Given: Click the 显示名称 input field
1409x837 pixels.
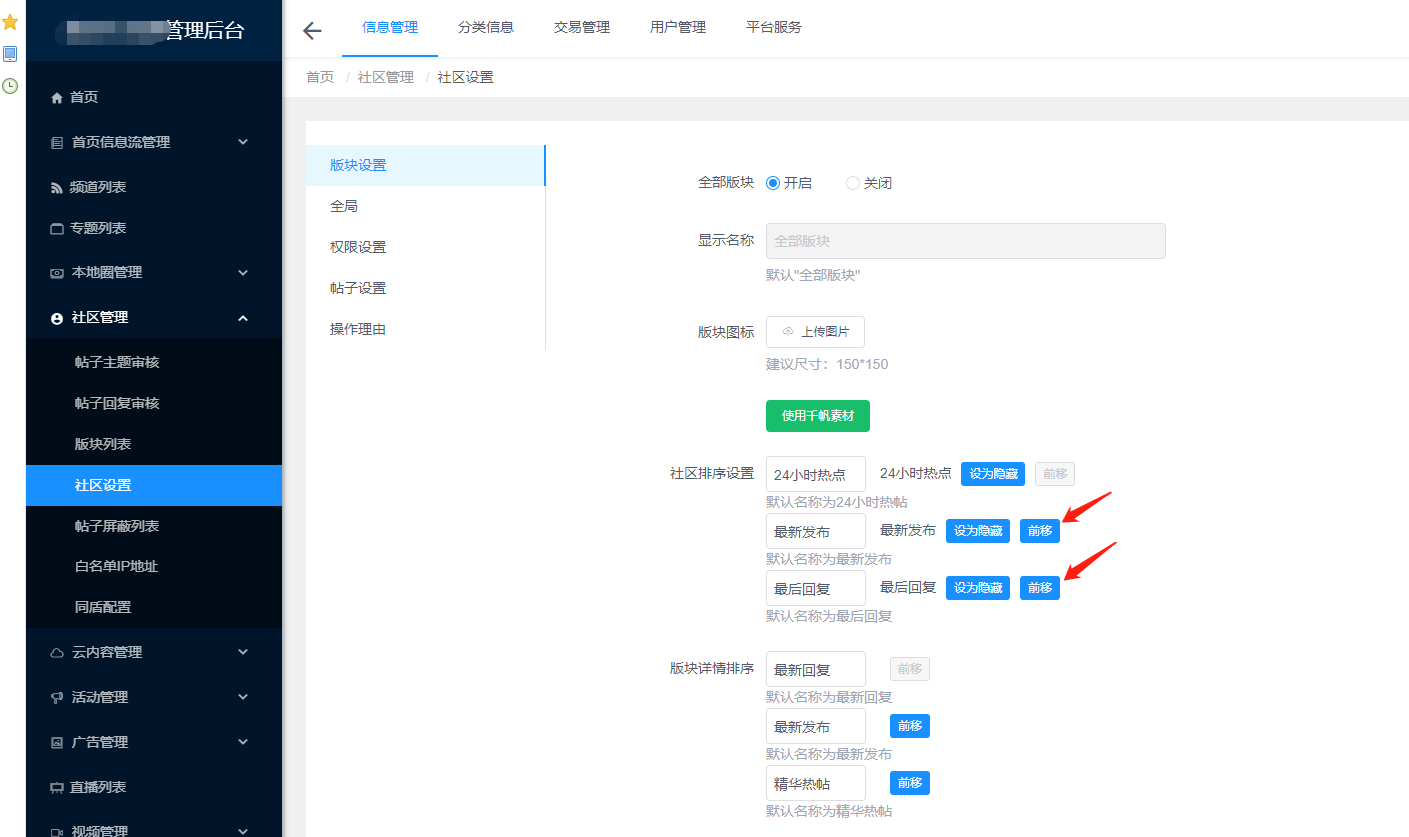Looking at the screenshot, I should tap(966, 241).
